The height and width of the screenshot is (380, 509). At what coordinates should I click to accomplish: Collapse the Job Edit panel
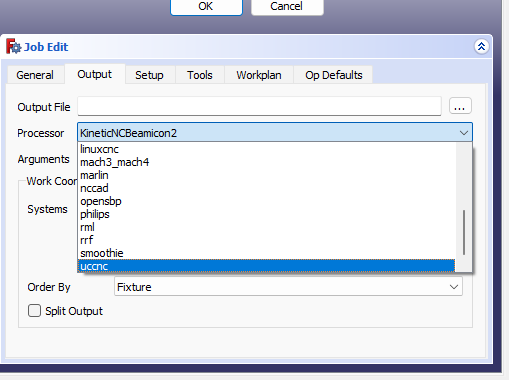point(481,47)
